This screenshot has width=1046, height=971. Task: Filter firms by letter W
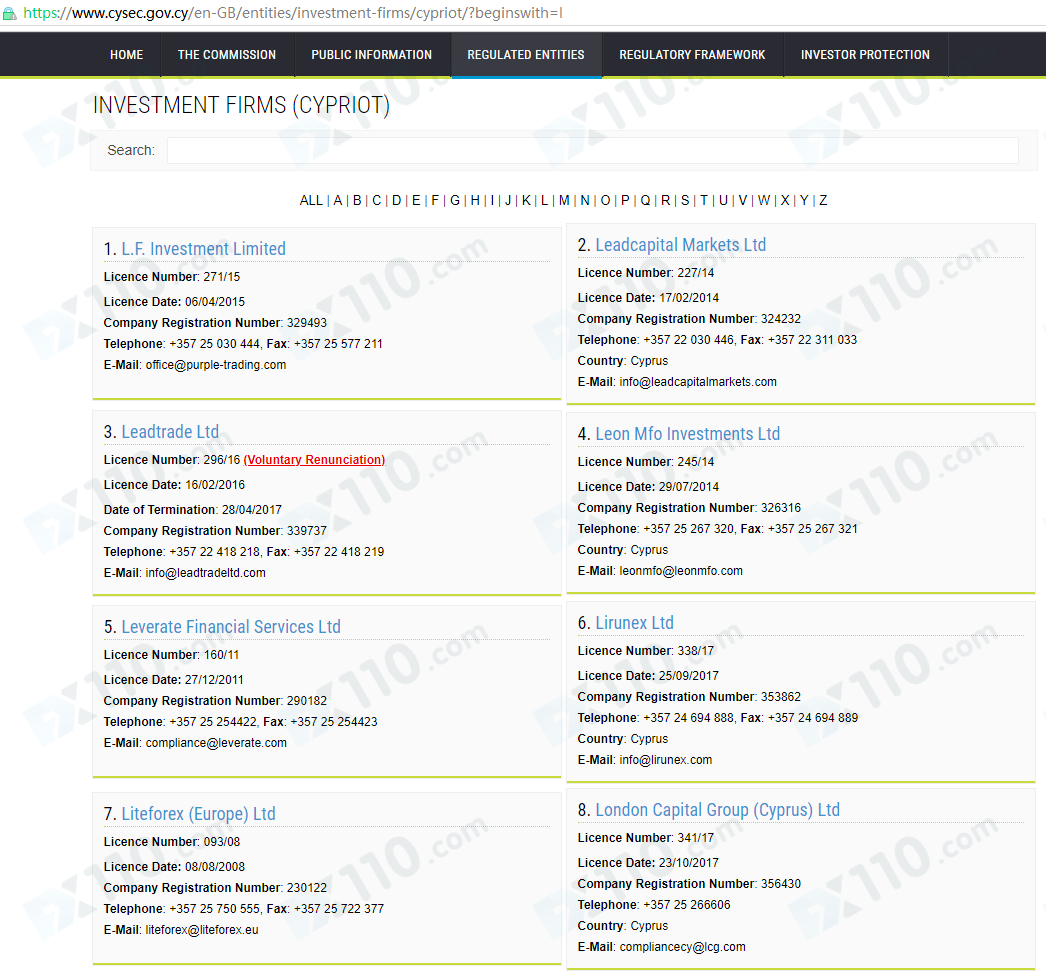[764, 200]
